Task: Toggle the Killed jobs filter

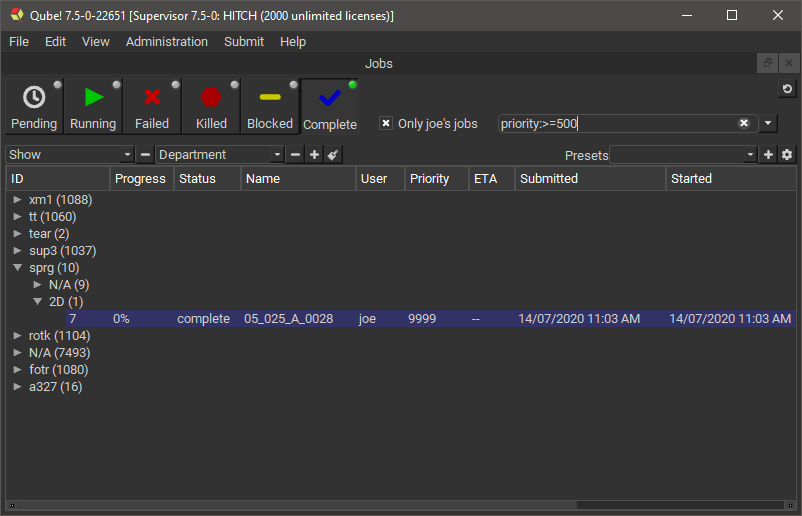Action: click(211, 106)
